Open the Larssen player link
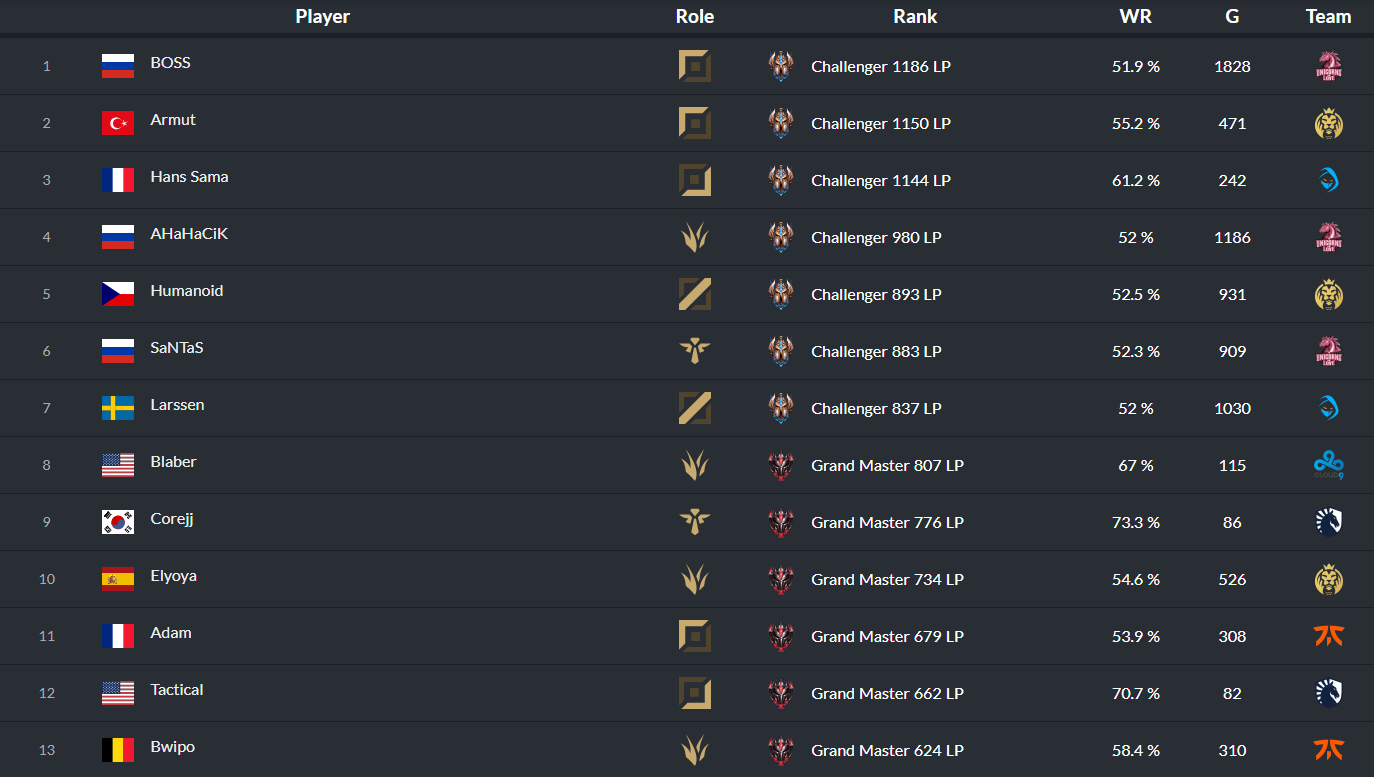The image size is (1374, 777). pyautogui.click(x=177, y=405)
